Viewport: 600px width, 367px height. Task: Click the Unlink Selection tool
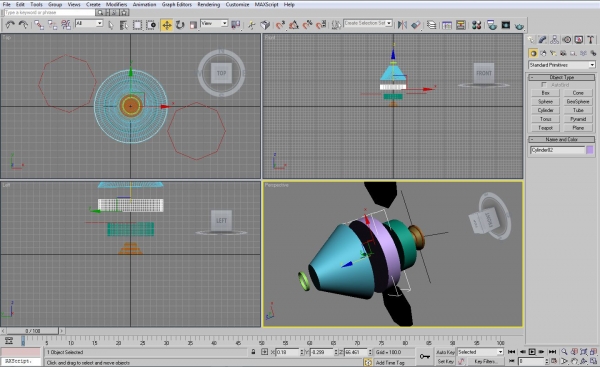click(x=52, y=25)
